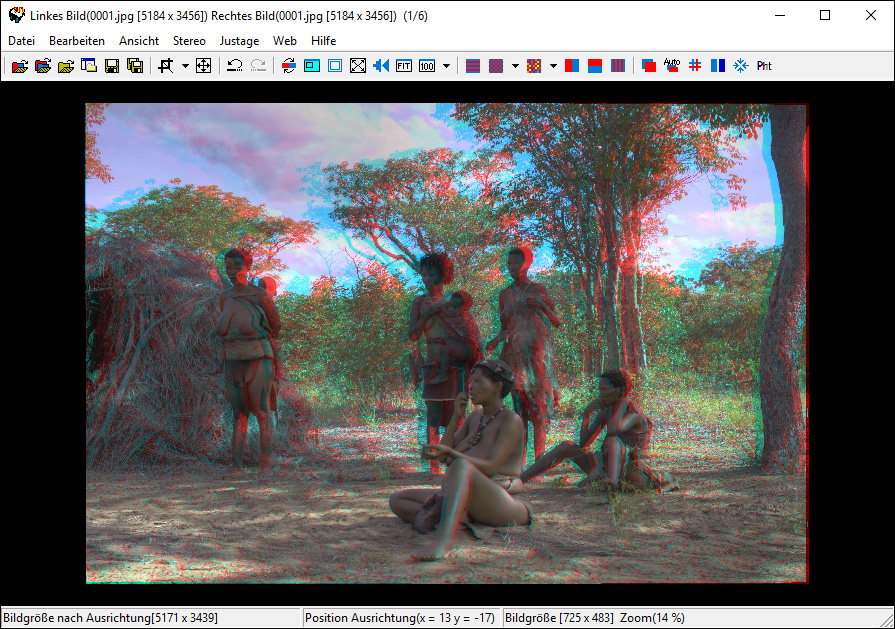This screenshot has height=629, width=895.
Task: Click the blue snowflake icon
Action: click(x=740, y=66)
